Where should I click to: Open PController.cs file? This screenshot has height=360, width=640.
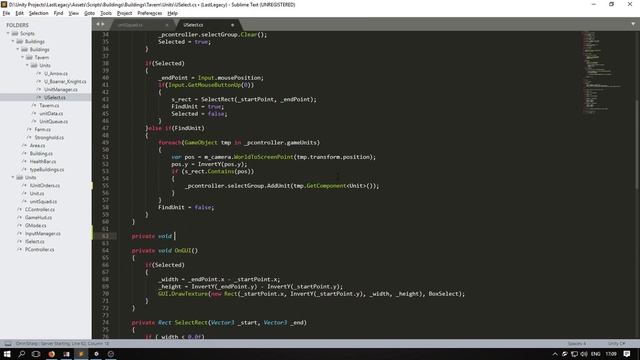(x=40, y=249)
